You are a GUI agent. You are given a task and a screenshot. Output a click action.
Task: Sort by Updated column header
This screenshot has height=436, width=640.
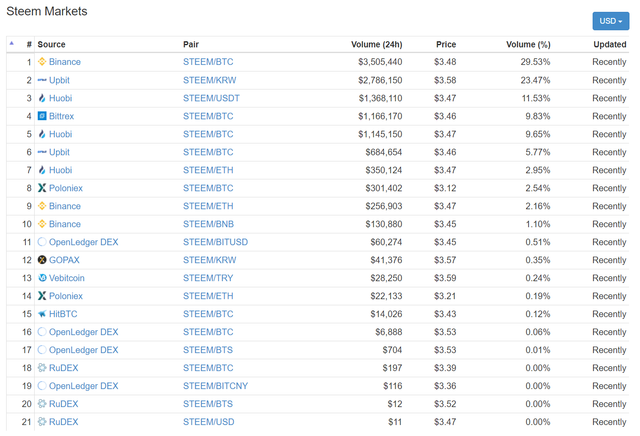[x=610, y=44]
